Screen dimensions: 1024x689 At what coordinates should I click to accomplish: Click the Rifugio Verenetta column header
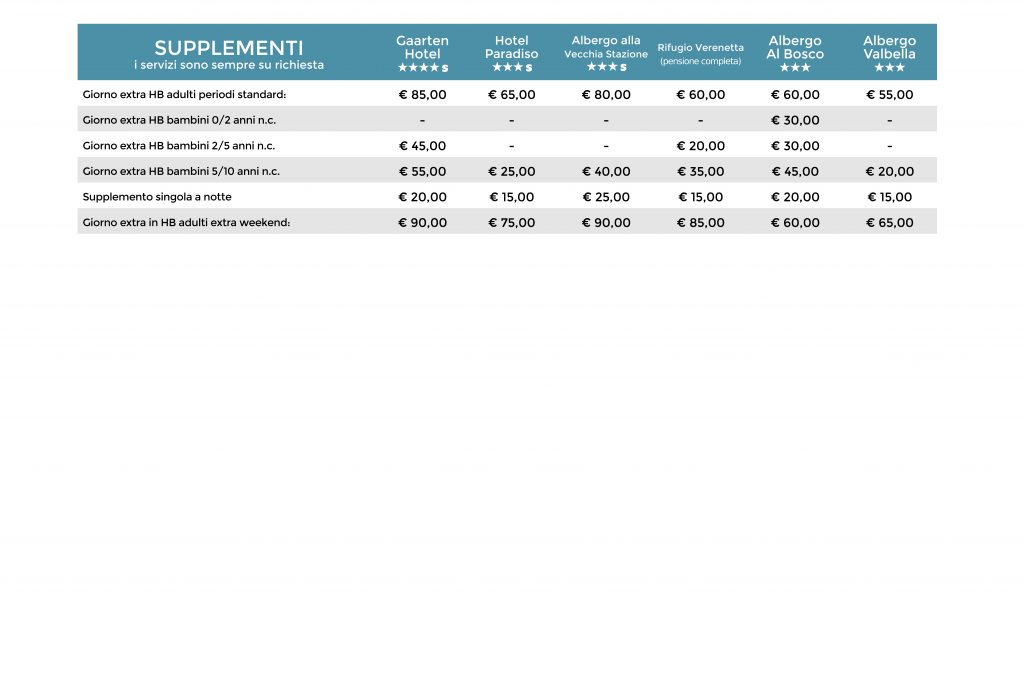pyautogui.click(x=700, y=48)
